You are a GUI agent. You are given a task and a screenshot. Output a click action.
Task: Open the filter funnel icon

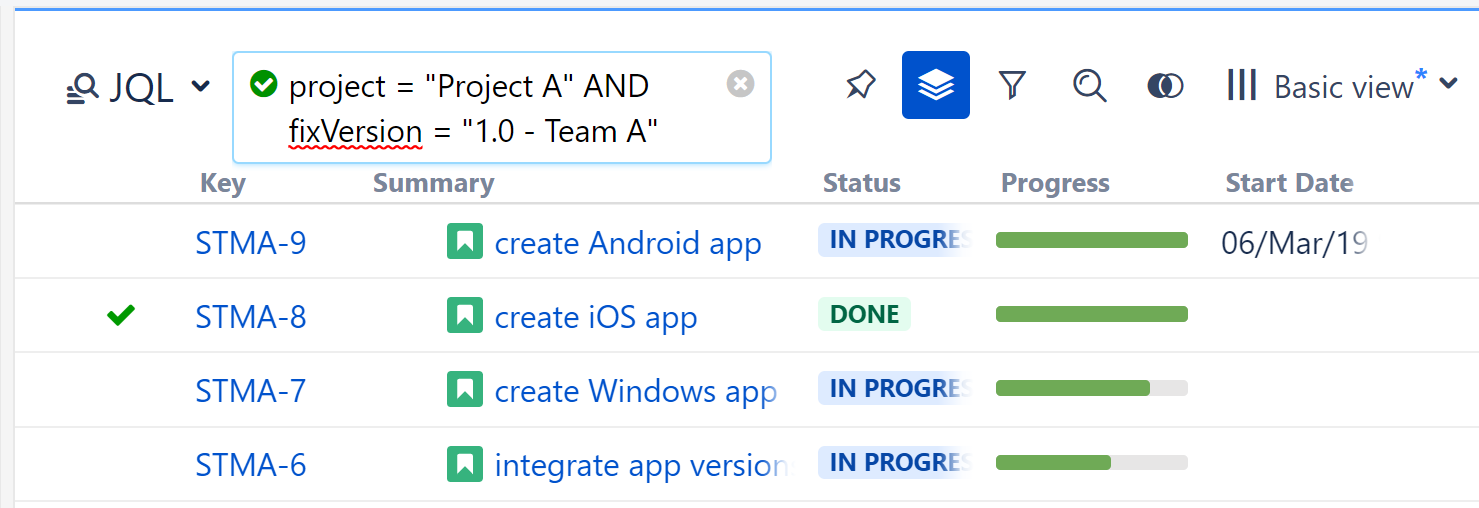click(x=1012, y=86)
